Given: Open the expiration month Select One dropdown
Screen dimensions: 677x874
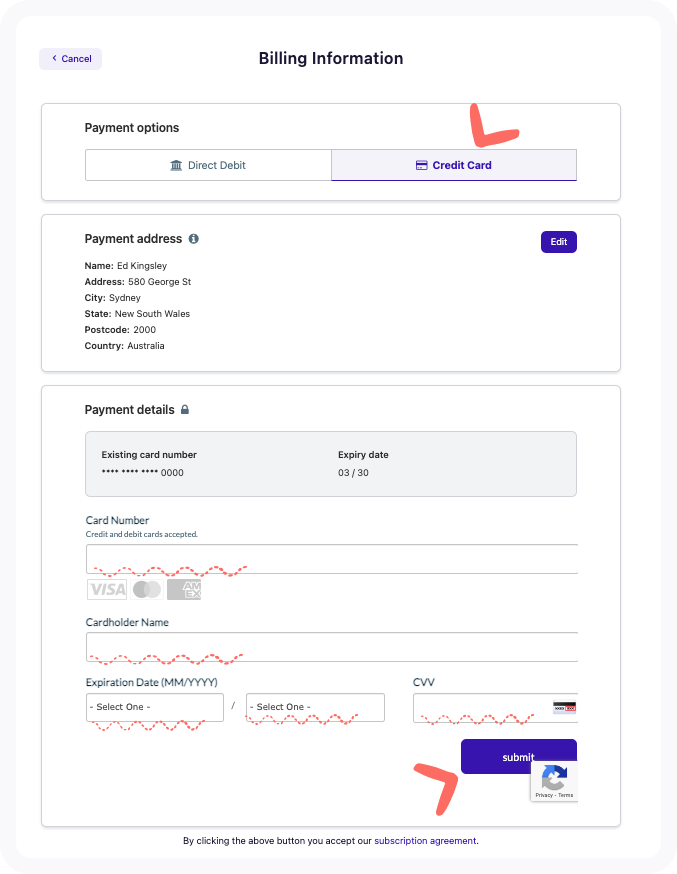Looking at the screenshot, I should pos(154,707).
